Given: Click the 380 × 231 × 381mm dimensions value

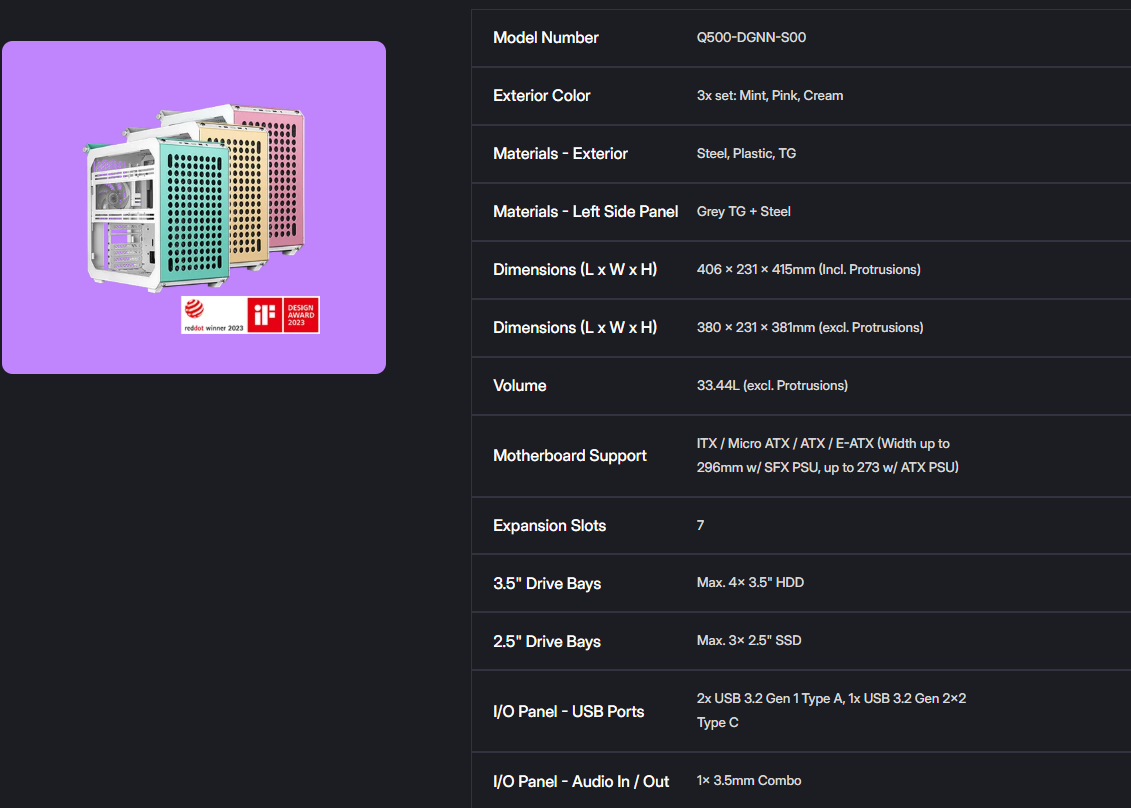Looking at the screenshot, I should click(x=809, y=328).
